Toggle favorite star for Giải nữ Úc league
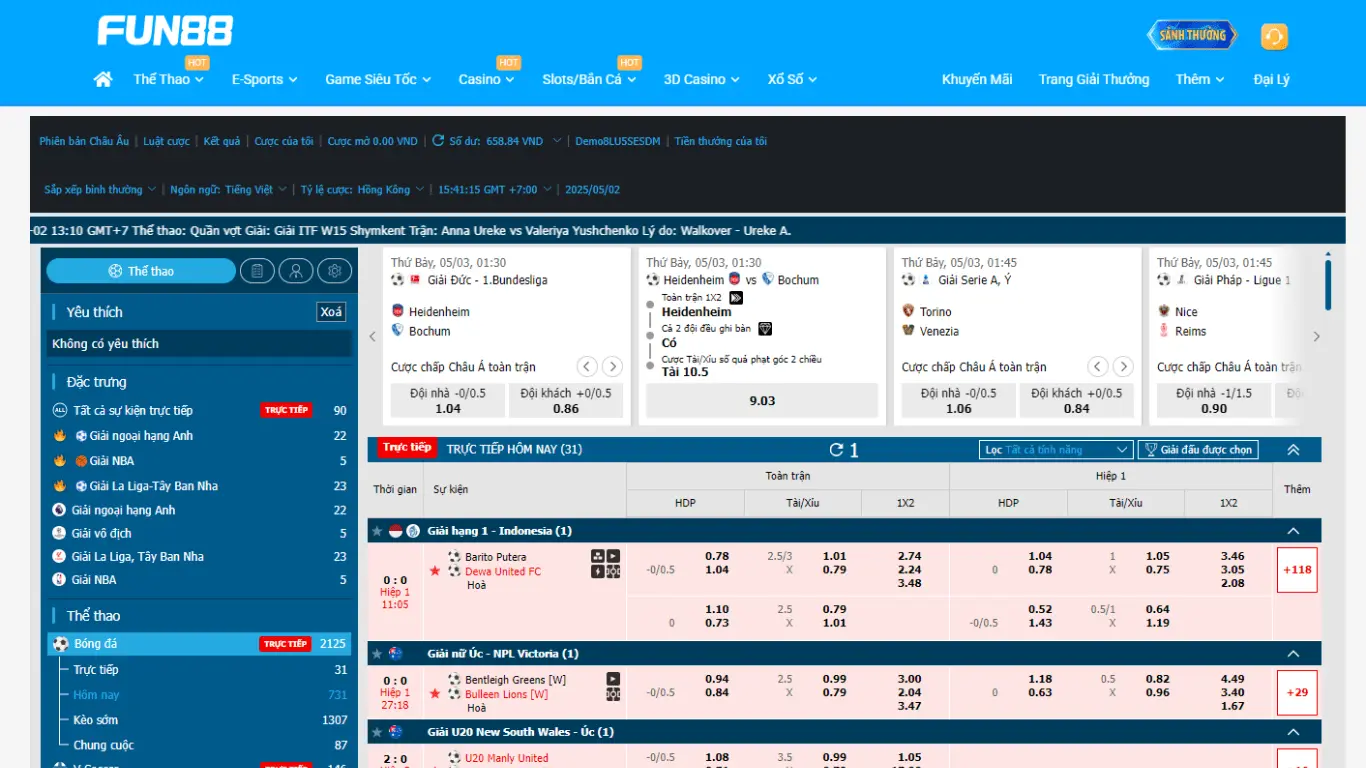 377,654
